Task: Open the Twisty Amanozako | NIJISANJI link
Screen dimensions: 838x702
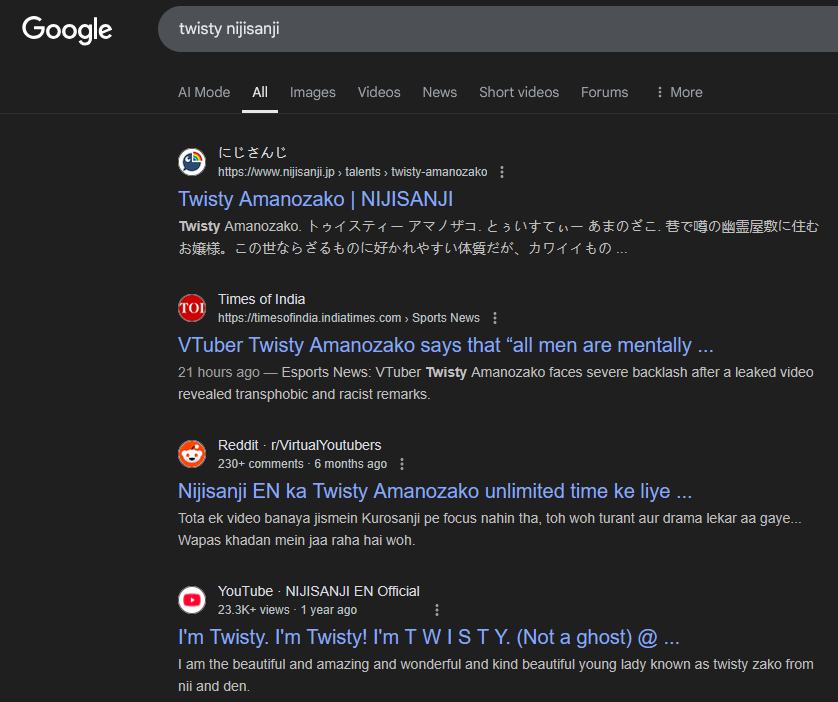Action: [x=315, y=199]
